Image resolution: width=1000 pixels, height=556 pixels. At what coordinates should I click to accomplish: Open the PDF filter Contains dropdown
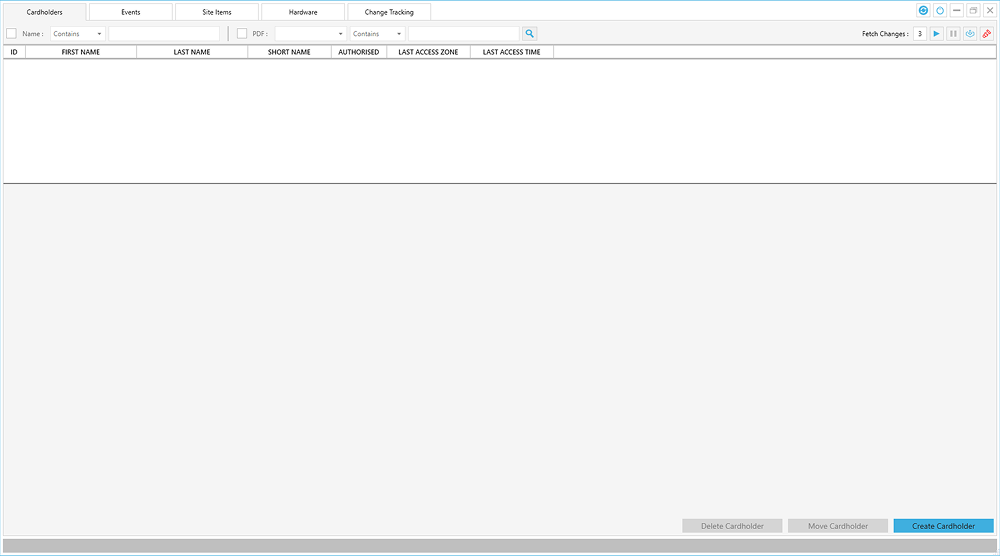pos(377,34)
